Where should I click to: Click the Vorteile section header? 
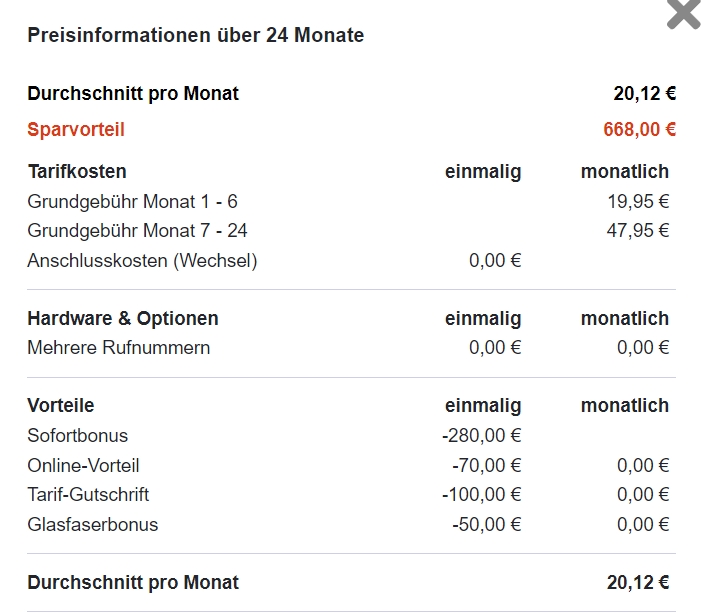[x=61, y=405]
